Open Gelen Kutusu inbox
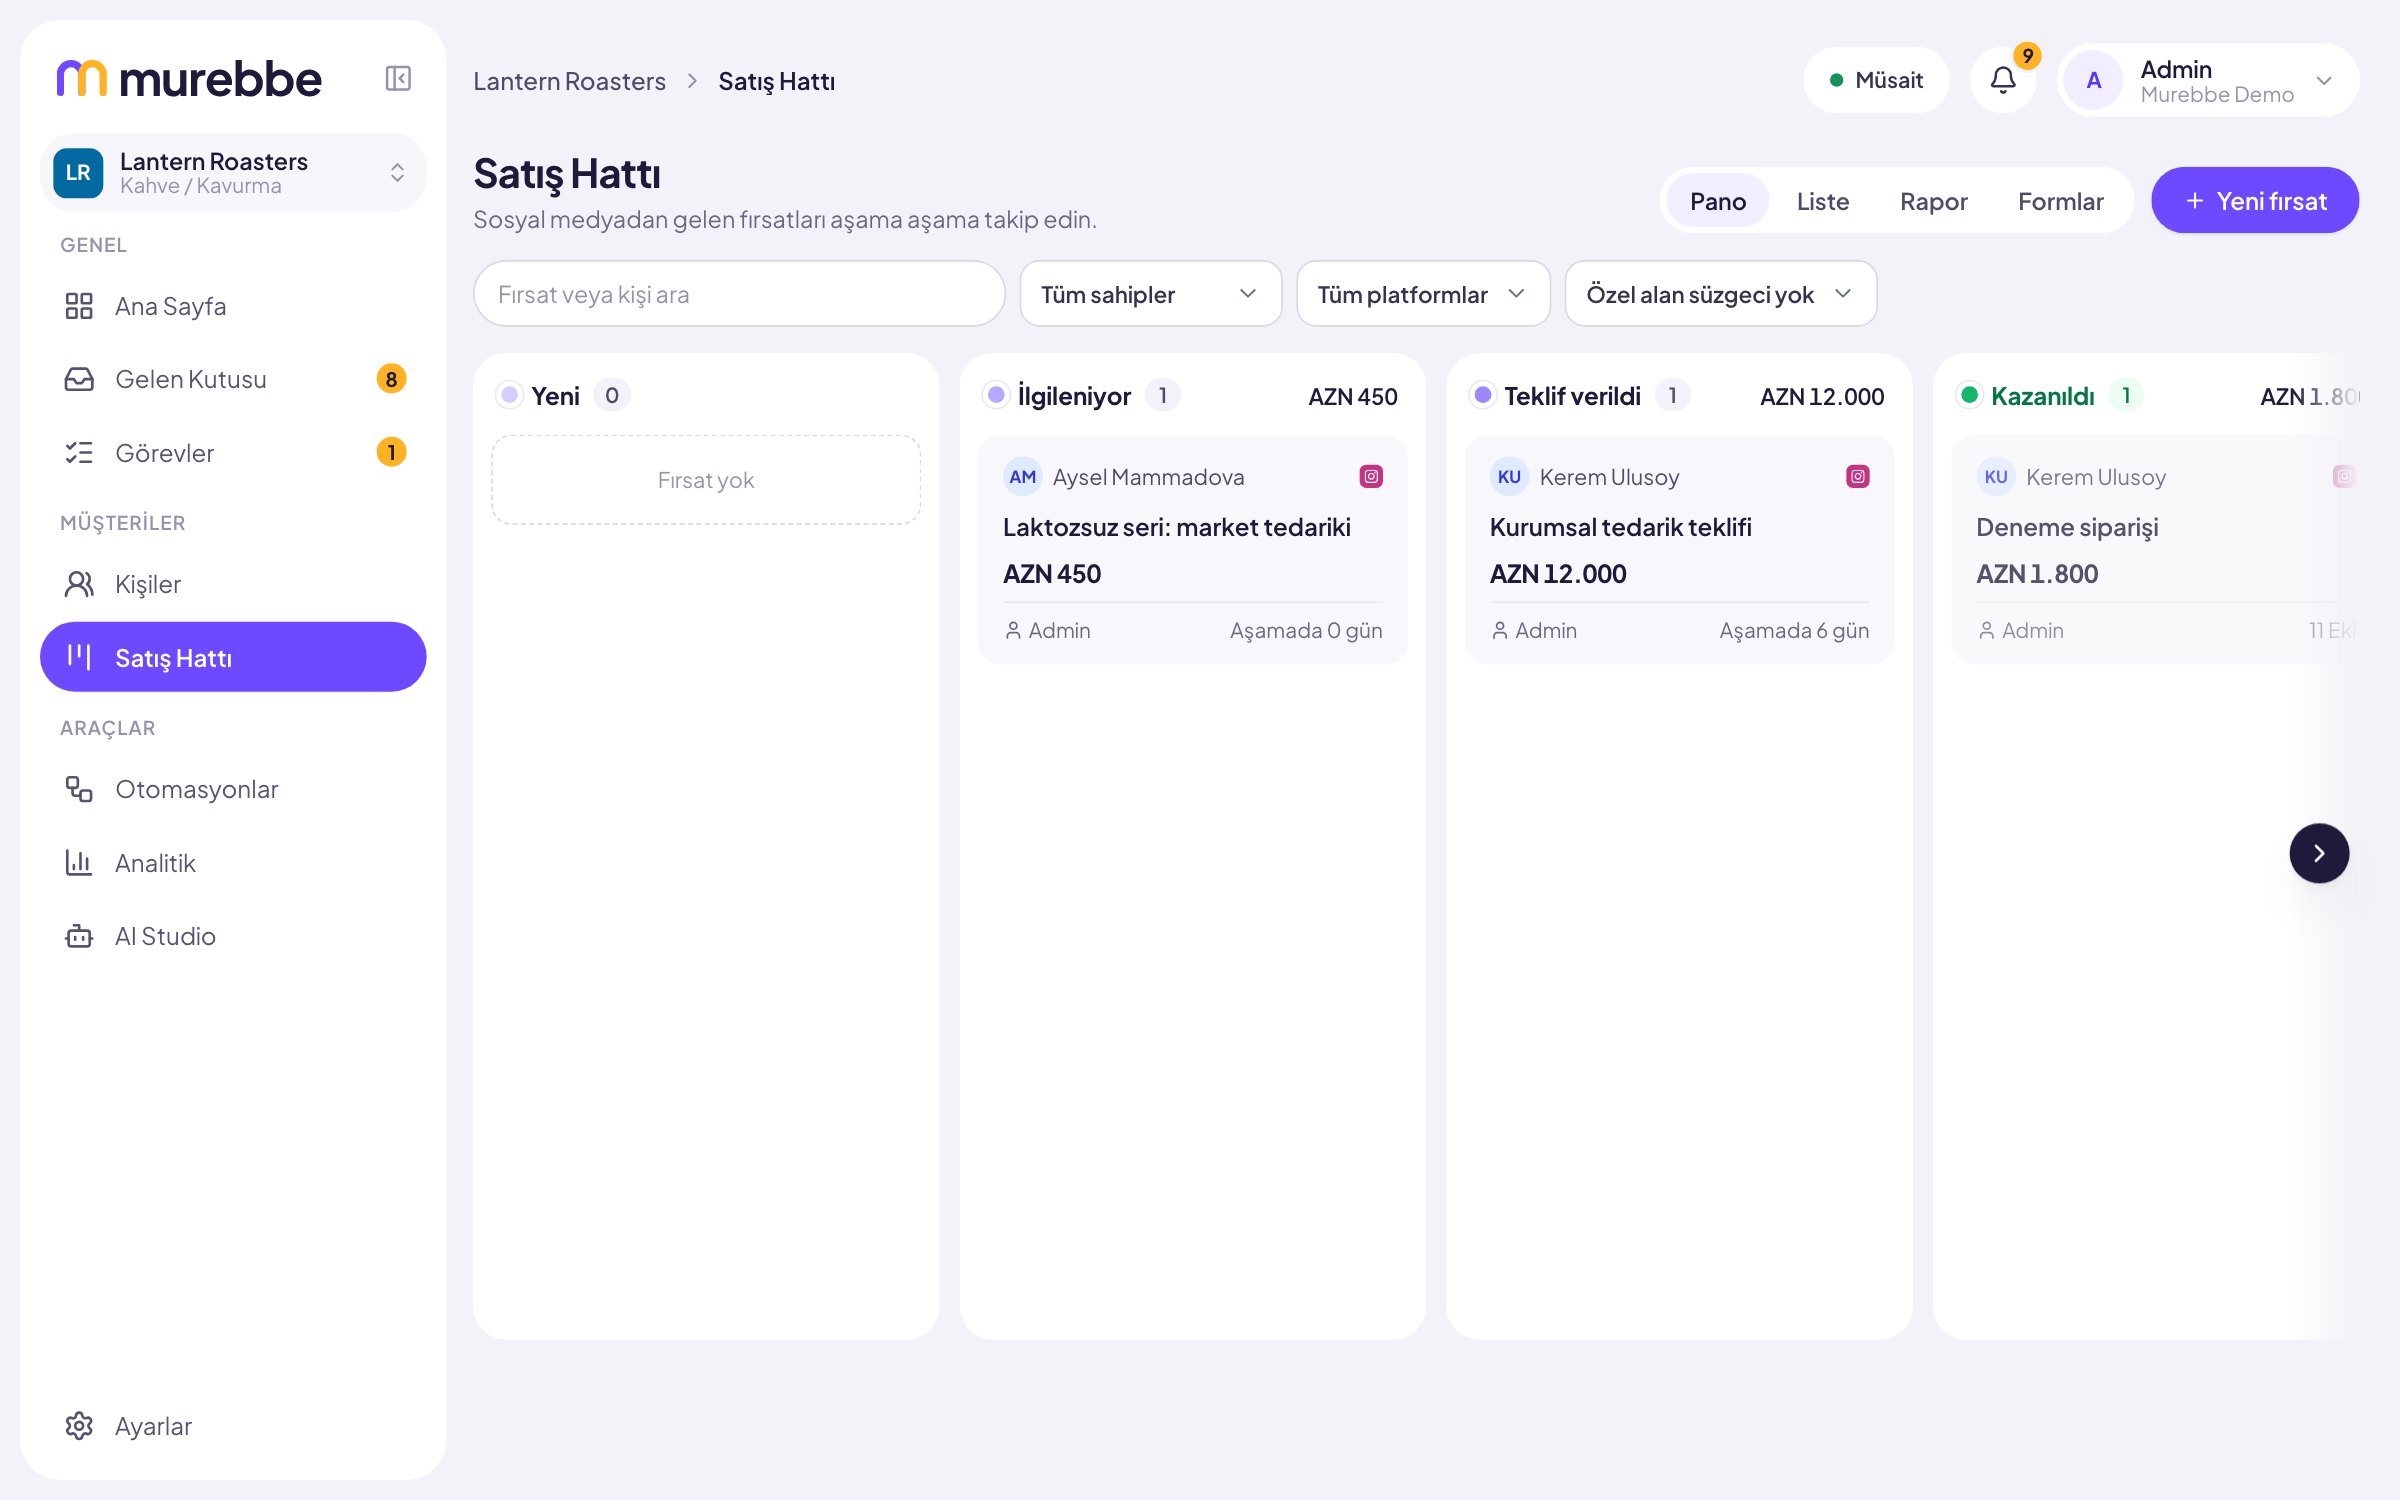The image size is (2400, 1500). click(233, 379)
